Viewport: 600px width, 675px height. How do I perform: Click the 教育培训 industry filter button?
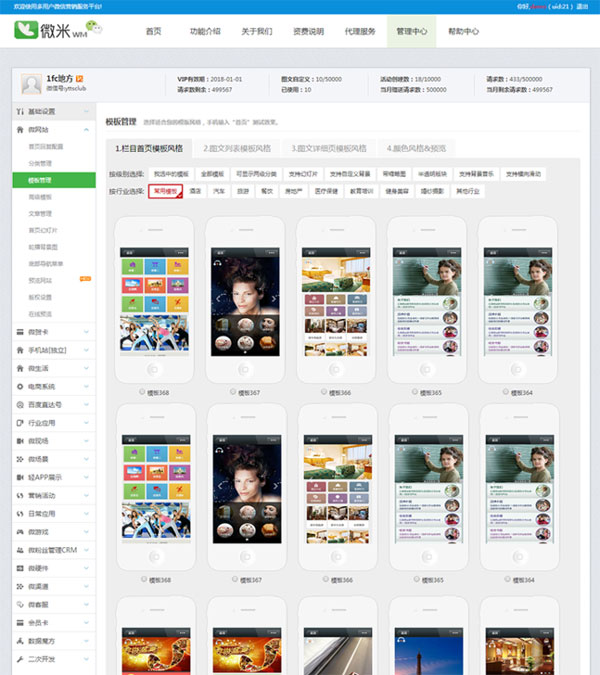click(362, 191)
